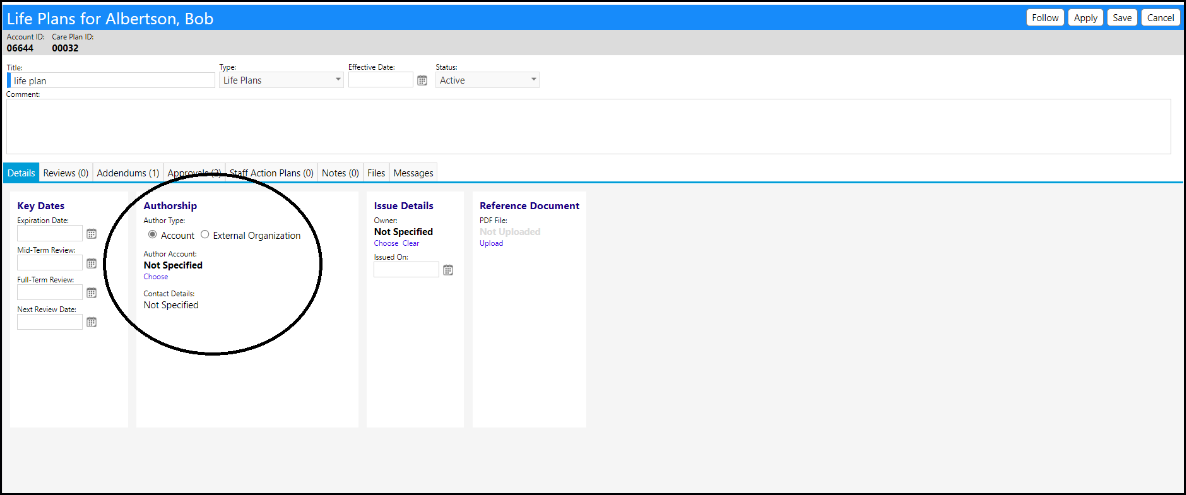
Task: Open the Staff Action Plans (0) tab
Action: pos(272,173)
